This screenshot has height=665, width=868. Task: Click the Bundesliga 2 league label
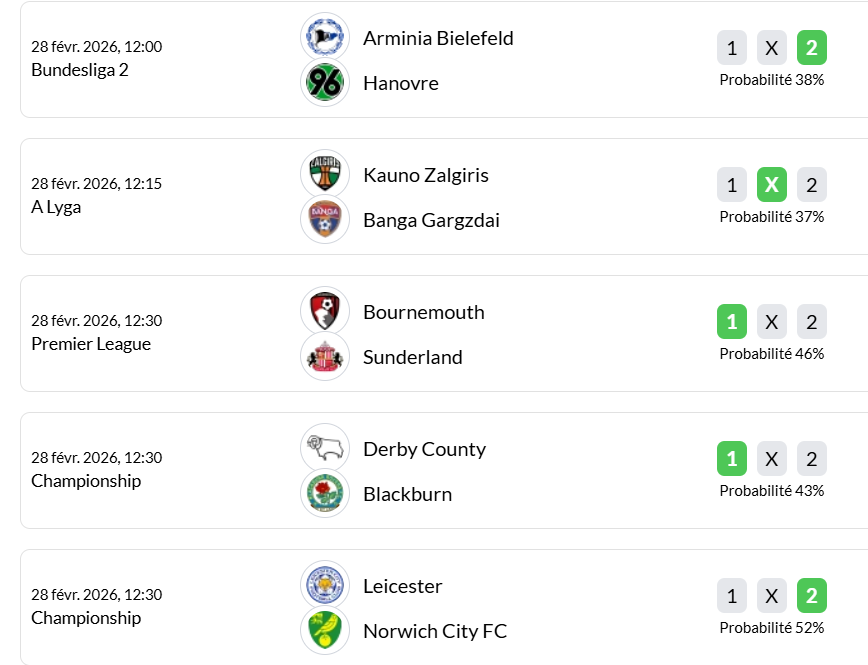(80, 70)
